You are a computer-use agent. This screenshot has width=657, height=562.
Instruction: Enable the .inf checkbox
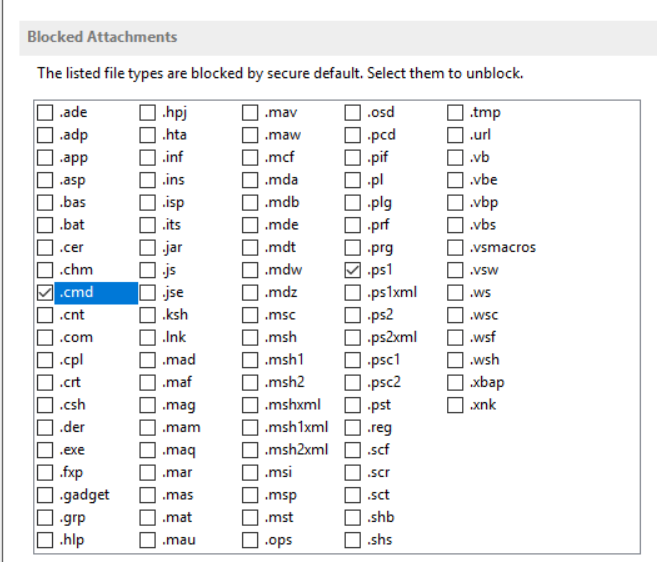click(x=147, y=158)
